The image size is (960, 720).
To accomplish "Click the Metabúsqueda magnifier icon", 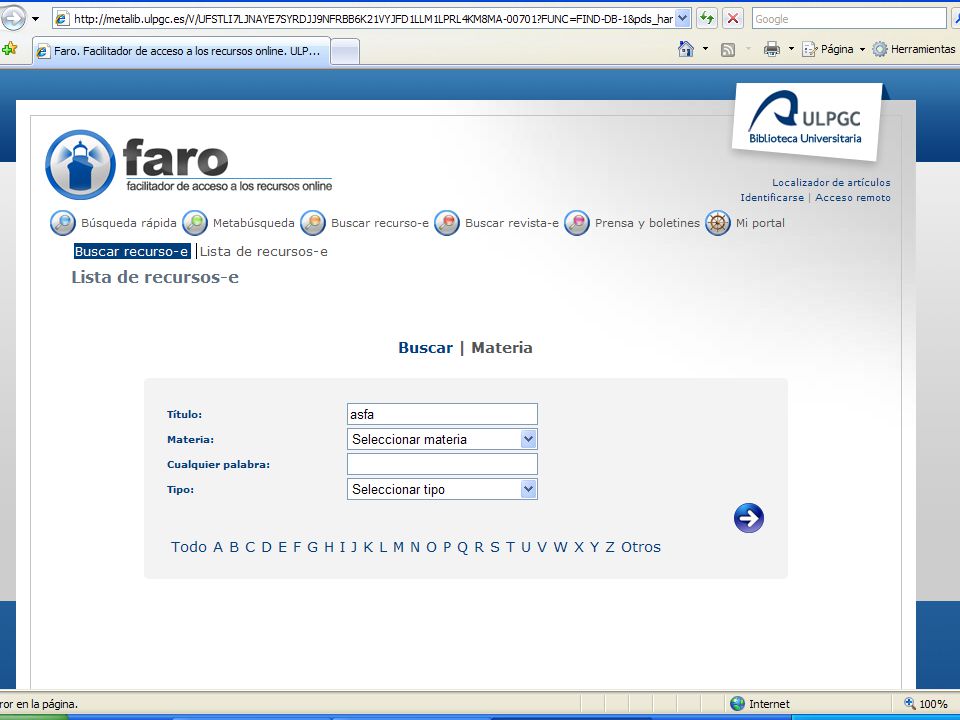I will click(195, 223).
